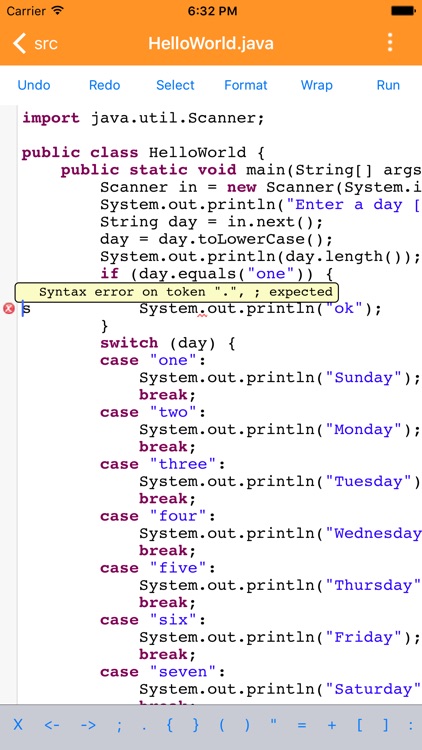Image resolution: width=422 pixels, height=750 pixels.
Task: Click the "Monday" string literal
Action: click(x=363, y=430)
